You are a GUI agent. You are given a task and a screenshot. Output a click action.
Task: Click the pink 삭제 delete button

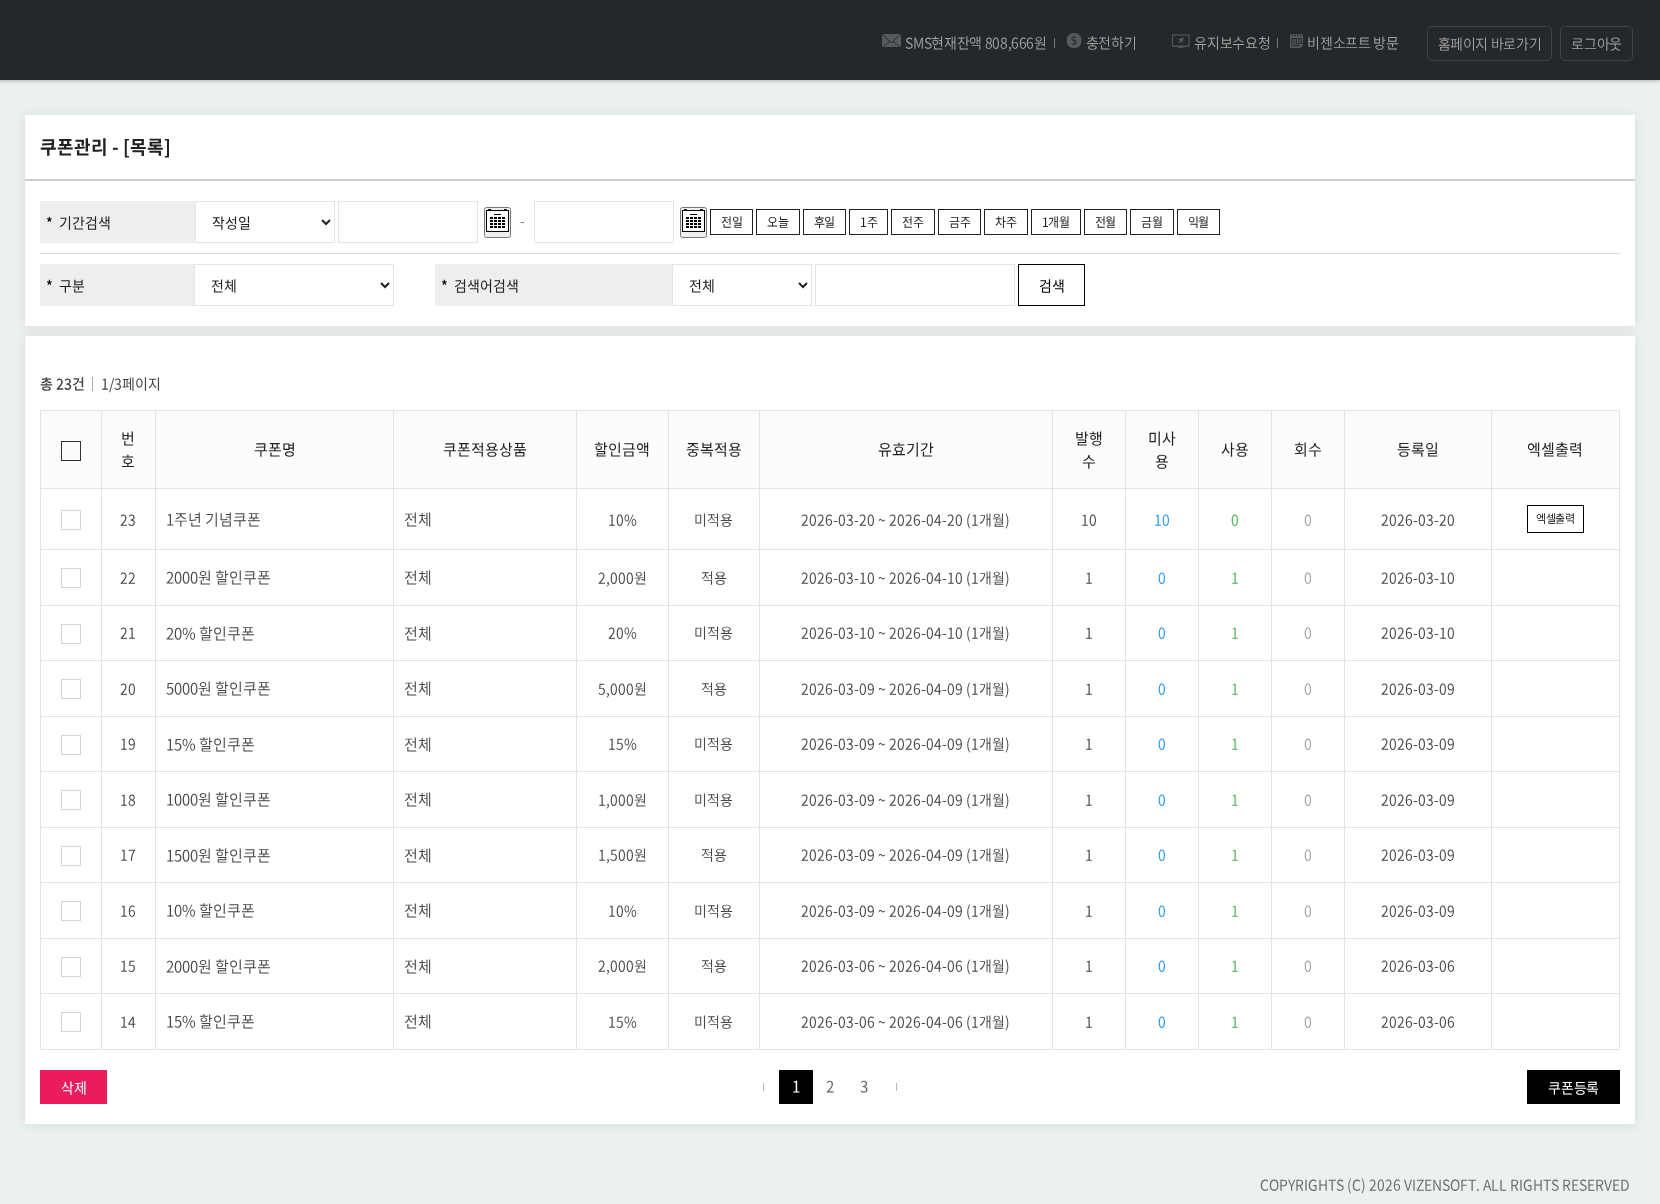point(73,1087)
